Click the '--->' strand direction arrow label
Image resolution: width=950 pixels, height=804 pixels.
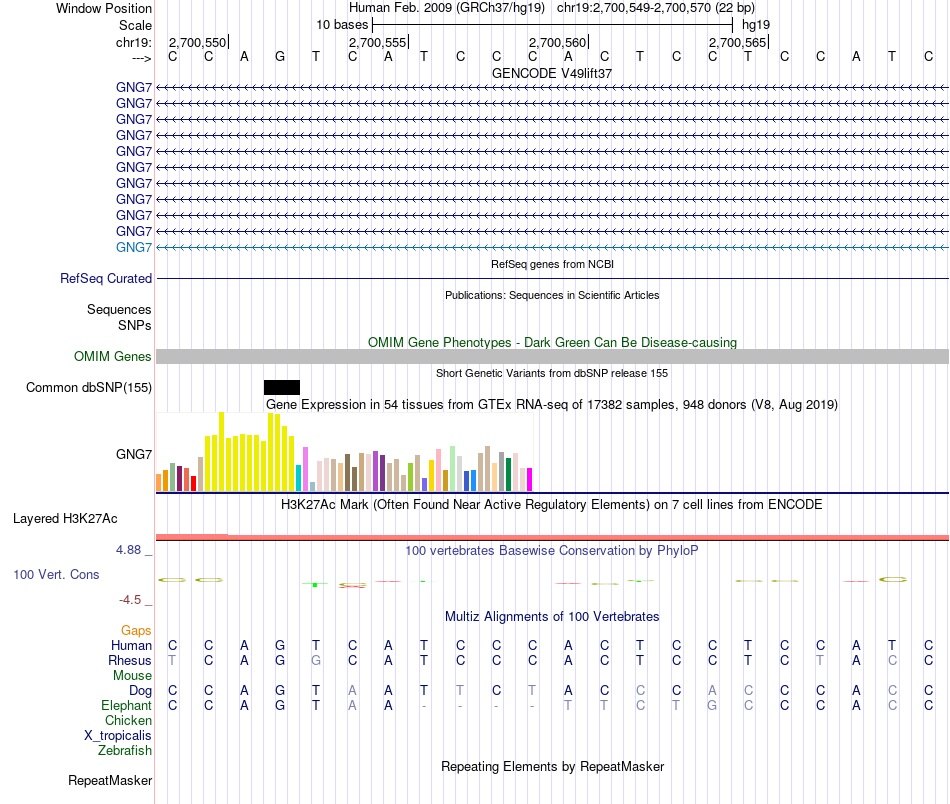click(x=141, y=58)
